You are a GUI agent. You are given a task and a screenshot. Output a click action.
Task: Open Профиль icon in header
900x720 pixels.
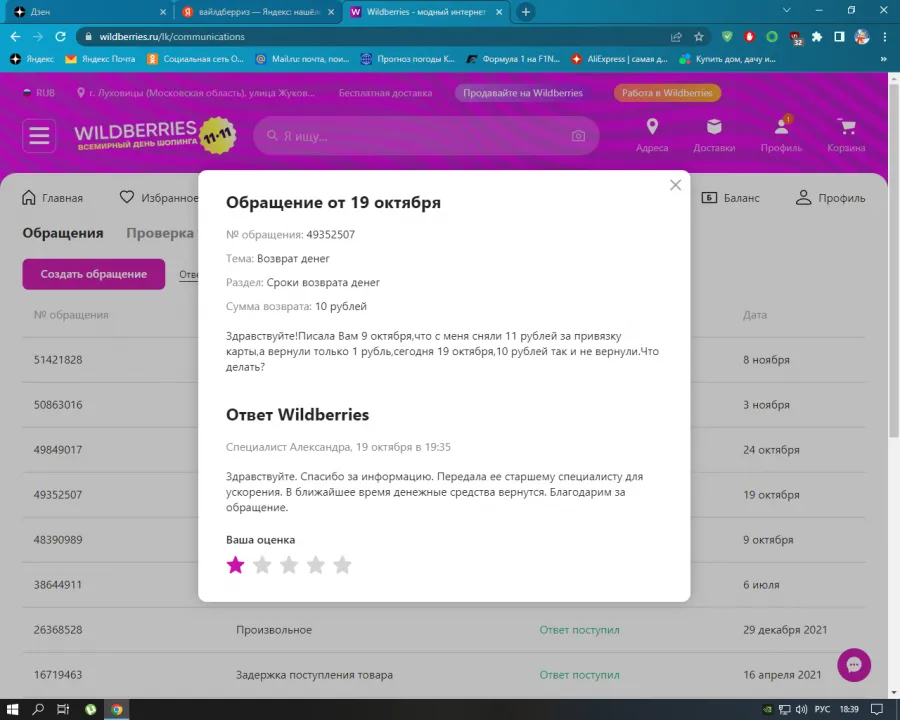[x=781, y=136]
